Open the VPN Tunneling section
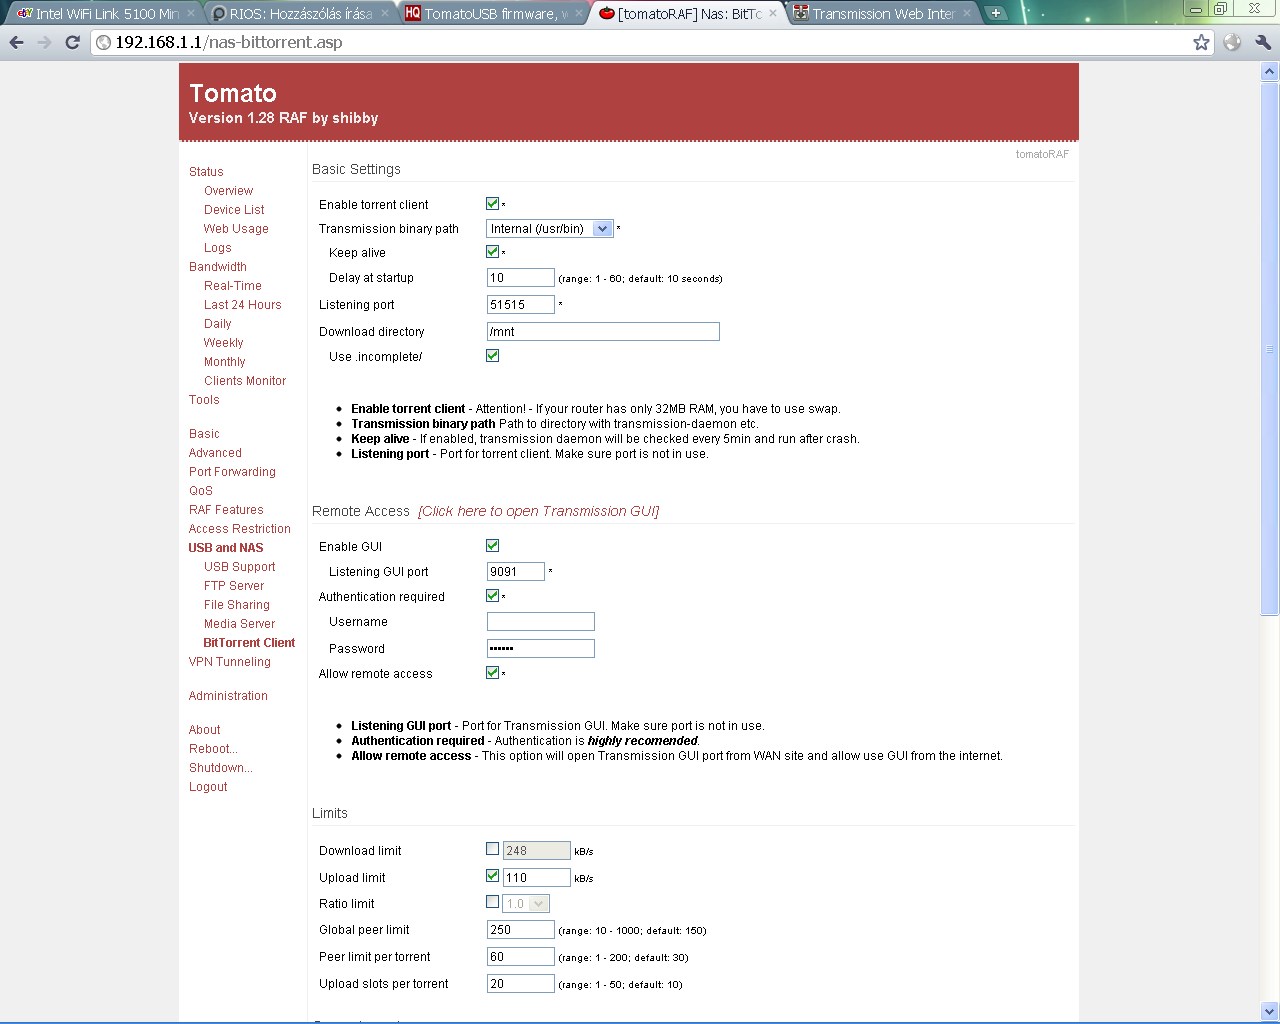Screen dimensions: 1280x1024 (230, 662)
